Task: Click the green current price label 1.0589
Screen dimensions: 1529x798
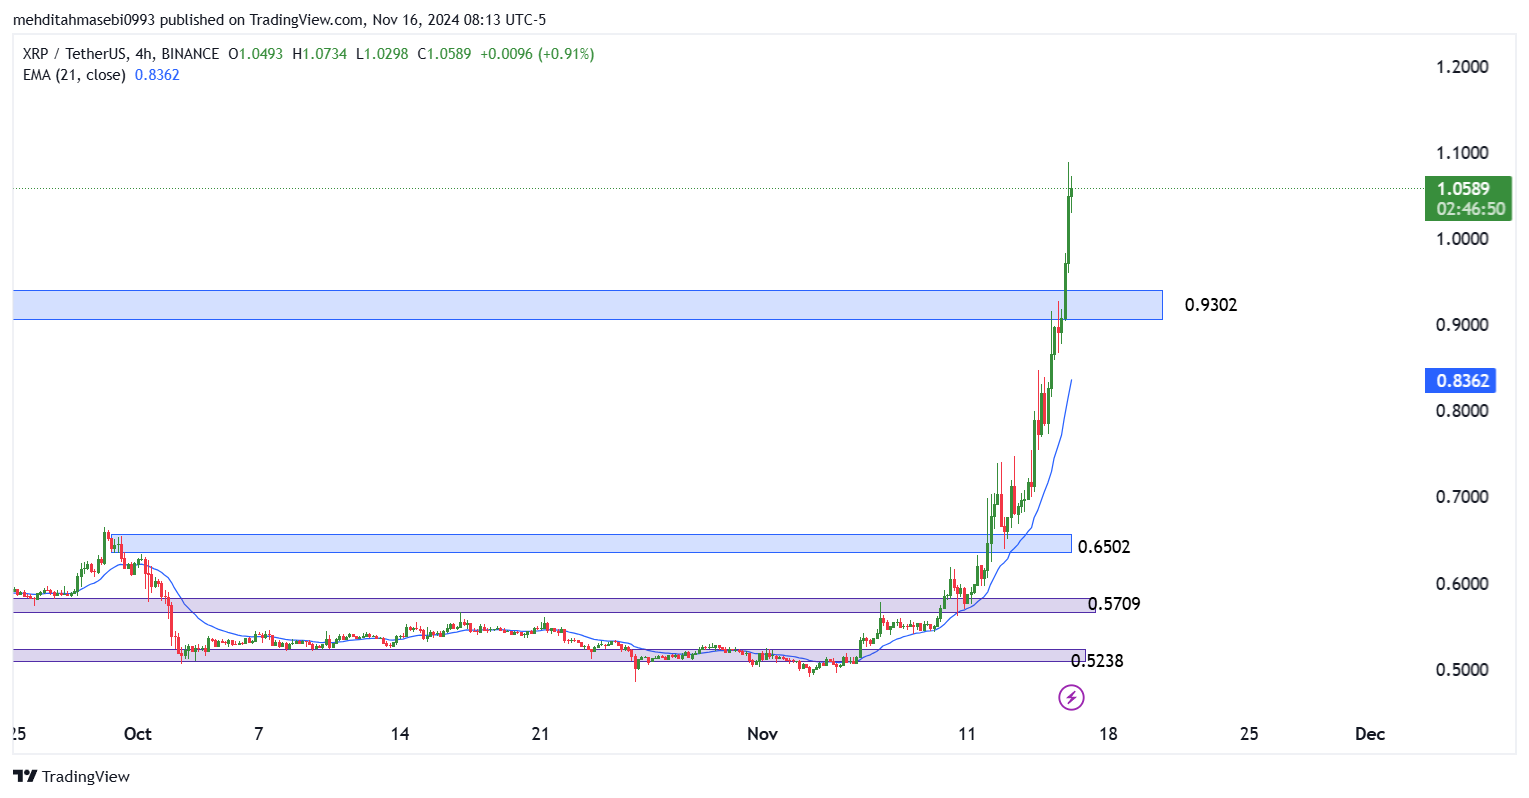Action: [1463, 188]
